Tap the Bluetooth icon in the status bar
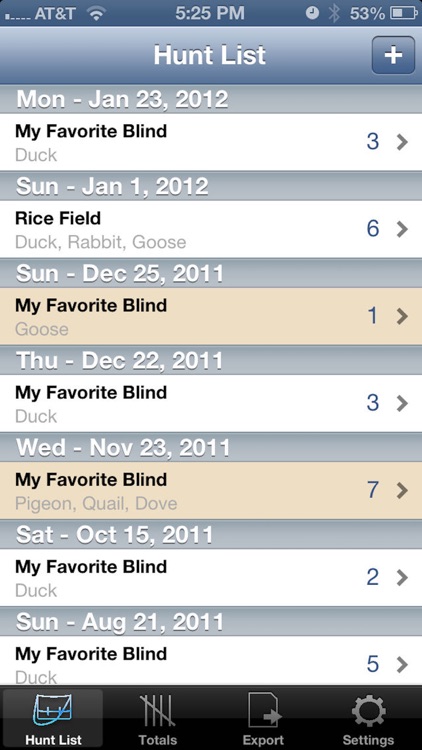 coord(334,13)
